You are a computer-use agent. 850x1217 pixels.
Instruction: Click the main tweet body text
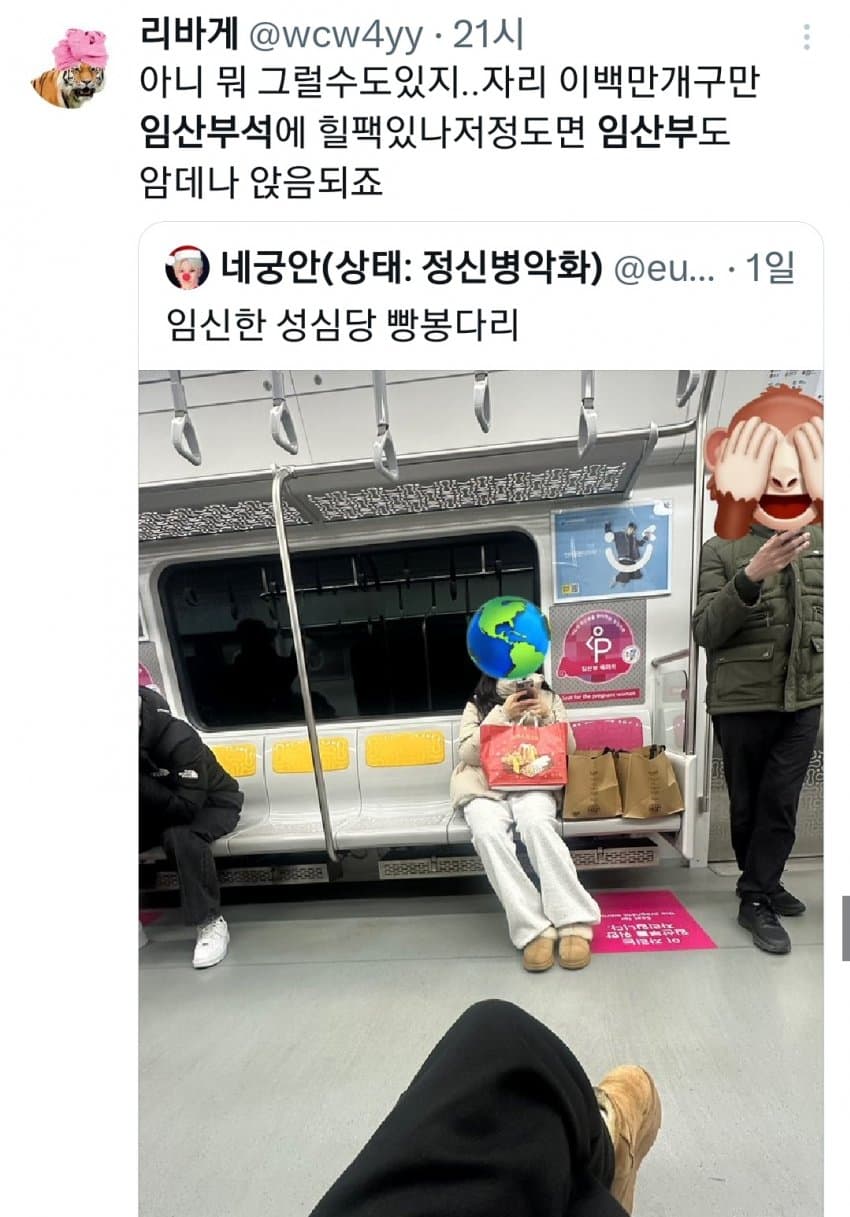(x=452, y=133)
